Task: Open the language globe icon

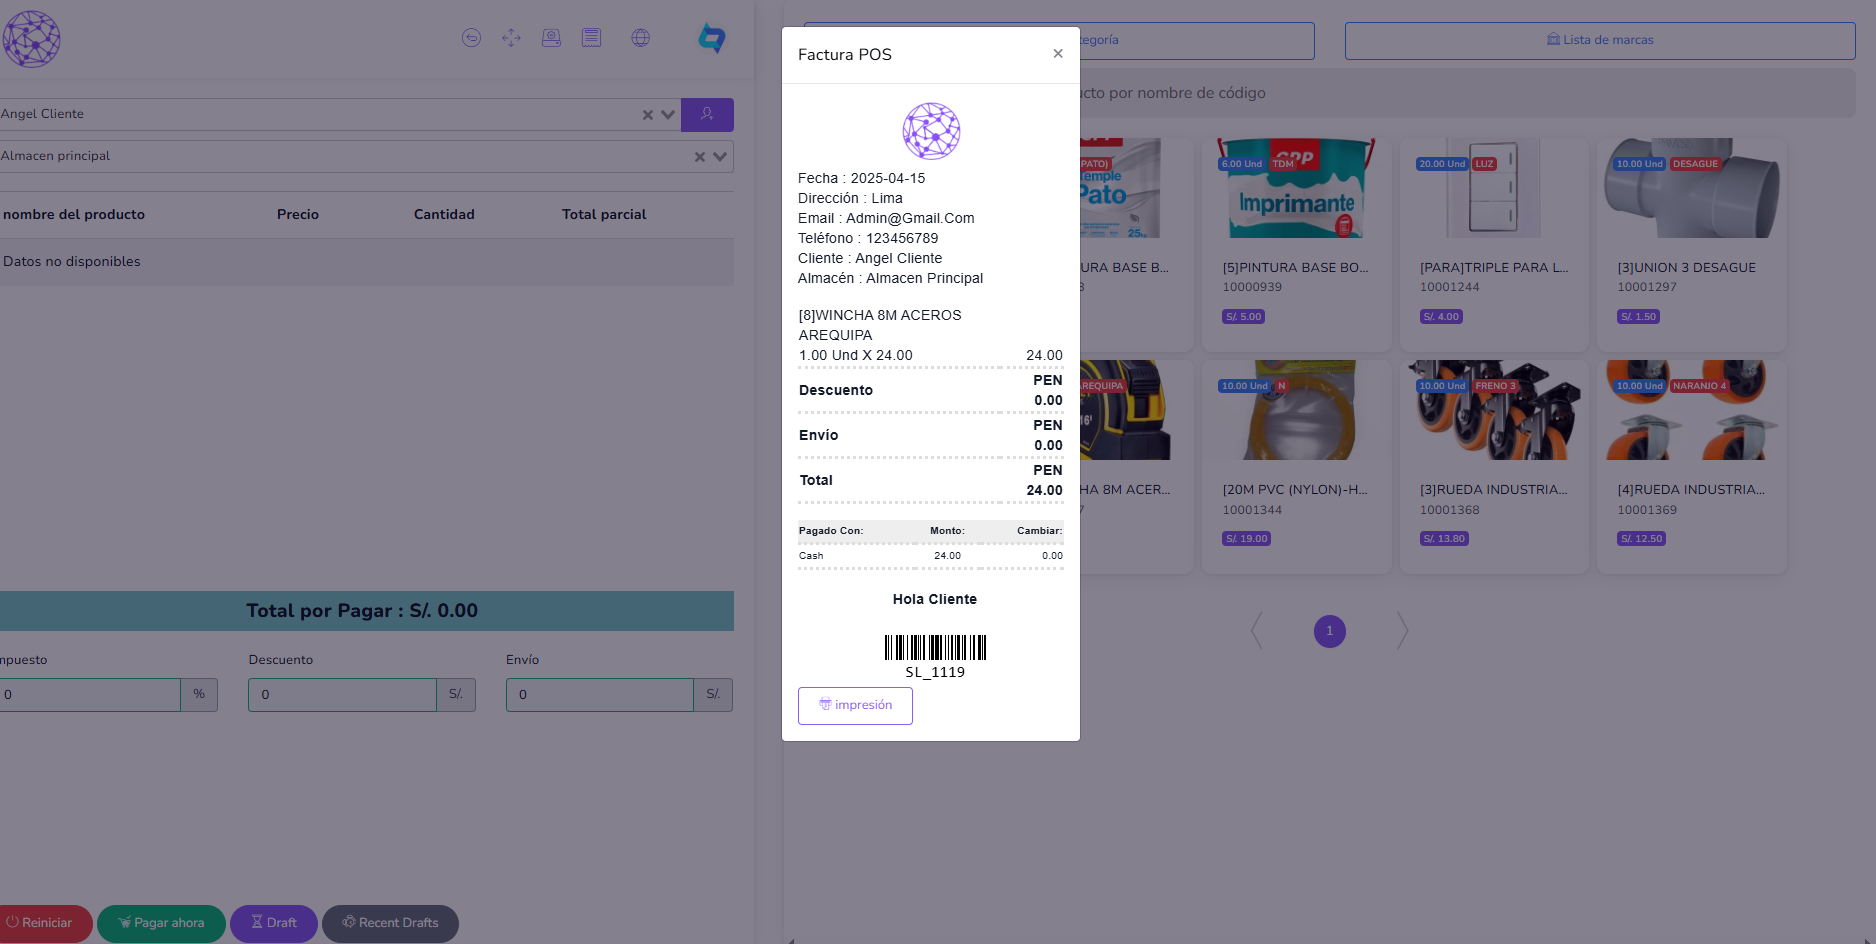Action: tap(640, 38)
